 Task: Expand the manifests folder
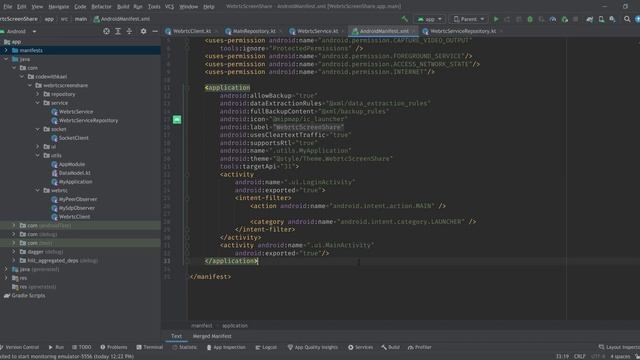pos(6,50)
